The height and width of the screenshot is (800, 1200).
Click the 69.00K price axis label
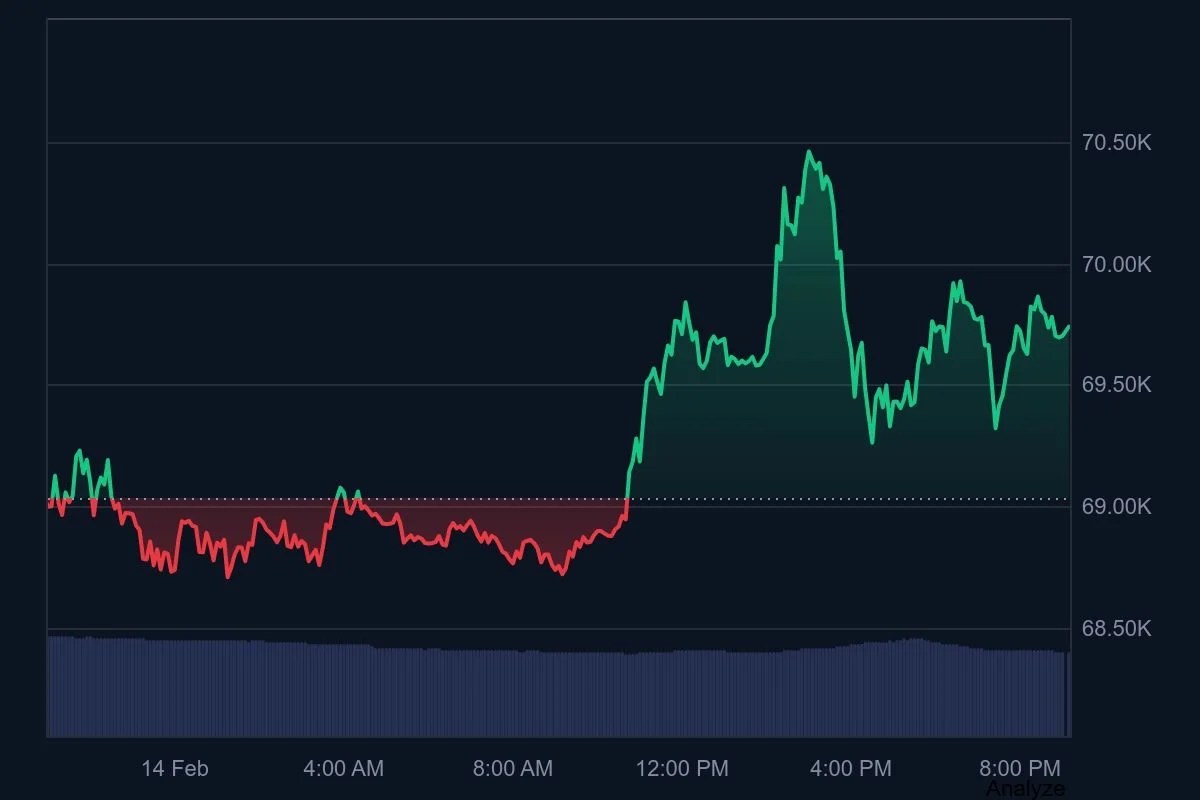[x=1117, y=507]
